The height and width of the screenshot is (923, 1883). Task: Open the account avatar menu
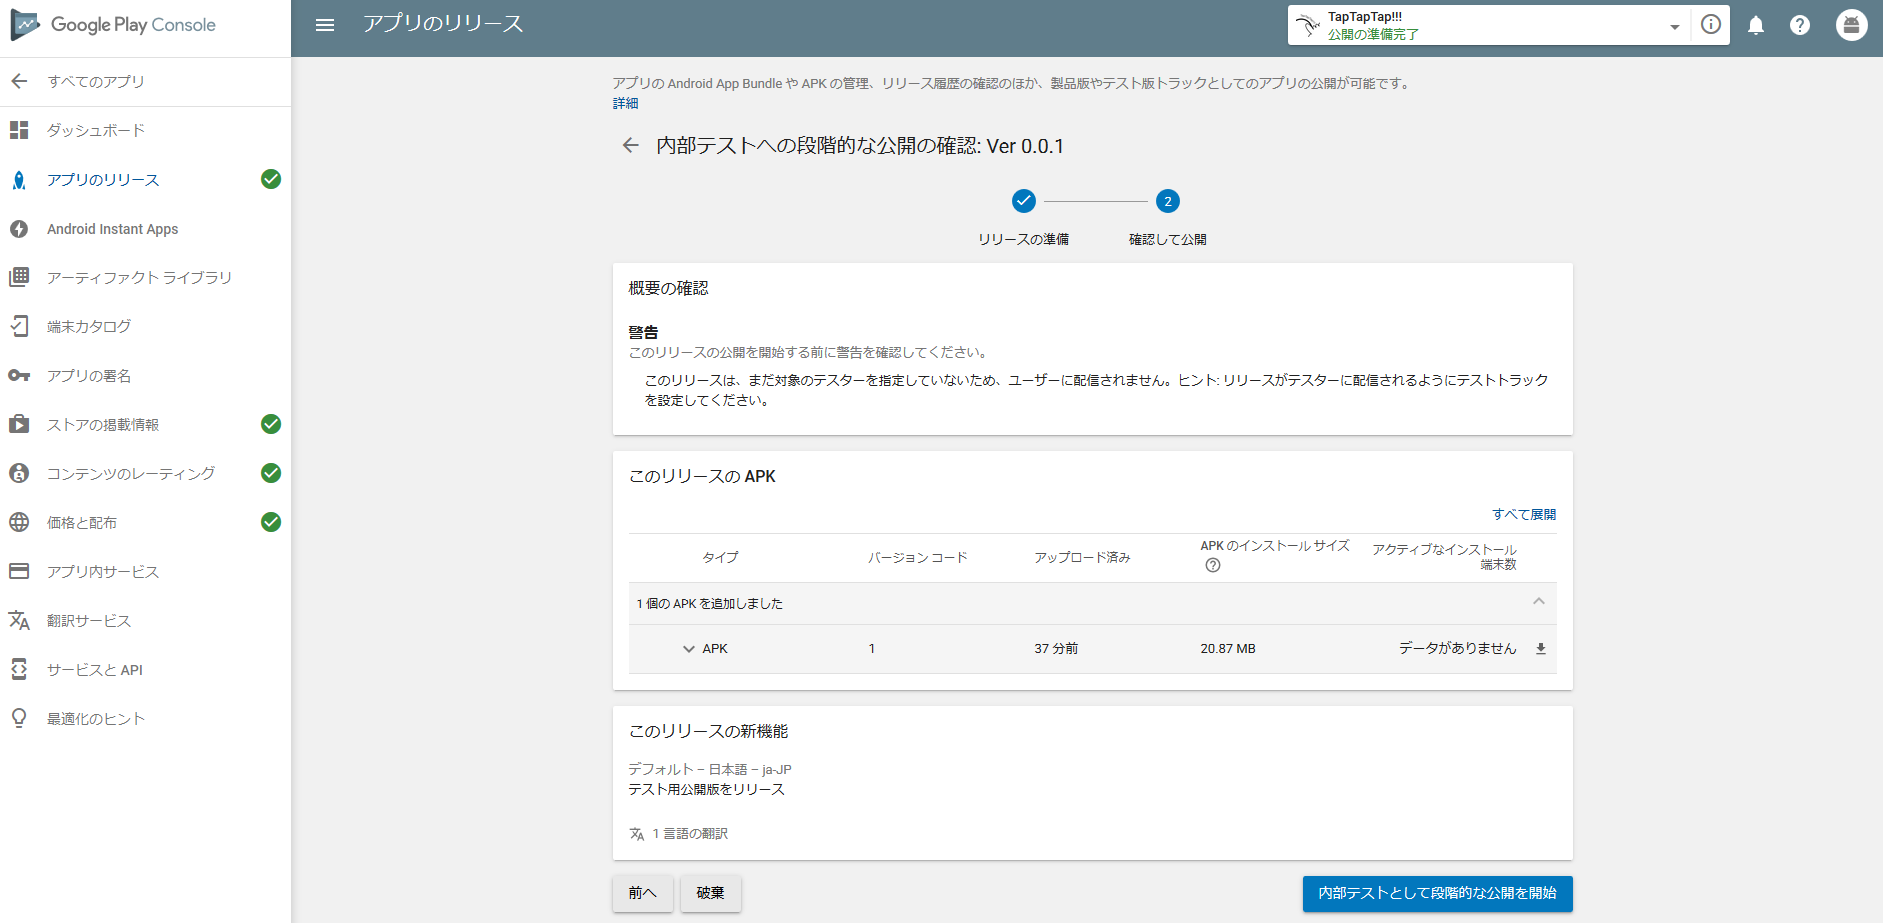pos(1852,25)
